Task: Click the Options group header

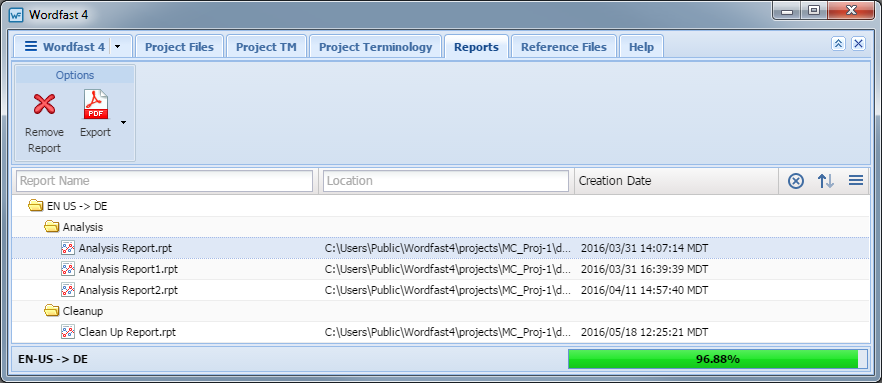Action: (75, 75)
